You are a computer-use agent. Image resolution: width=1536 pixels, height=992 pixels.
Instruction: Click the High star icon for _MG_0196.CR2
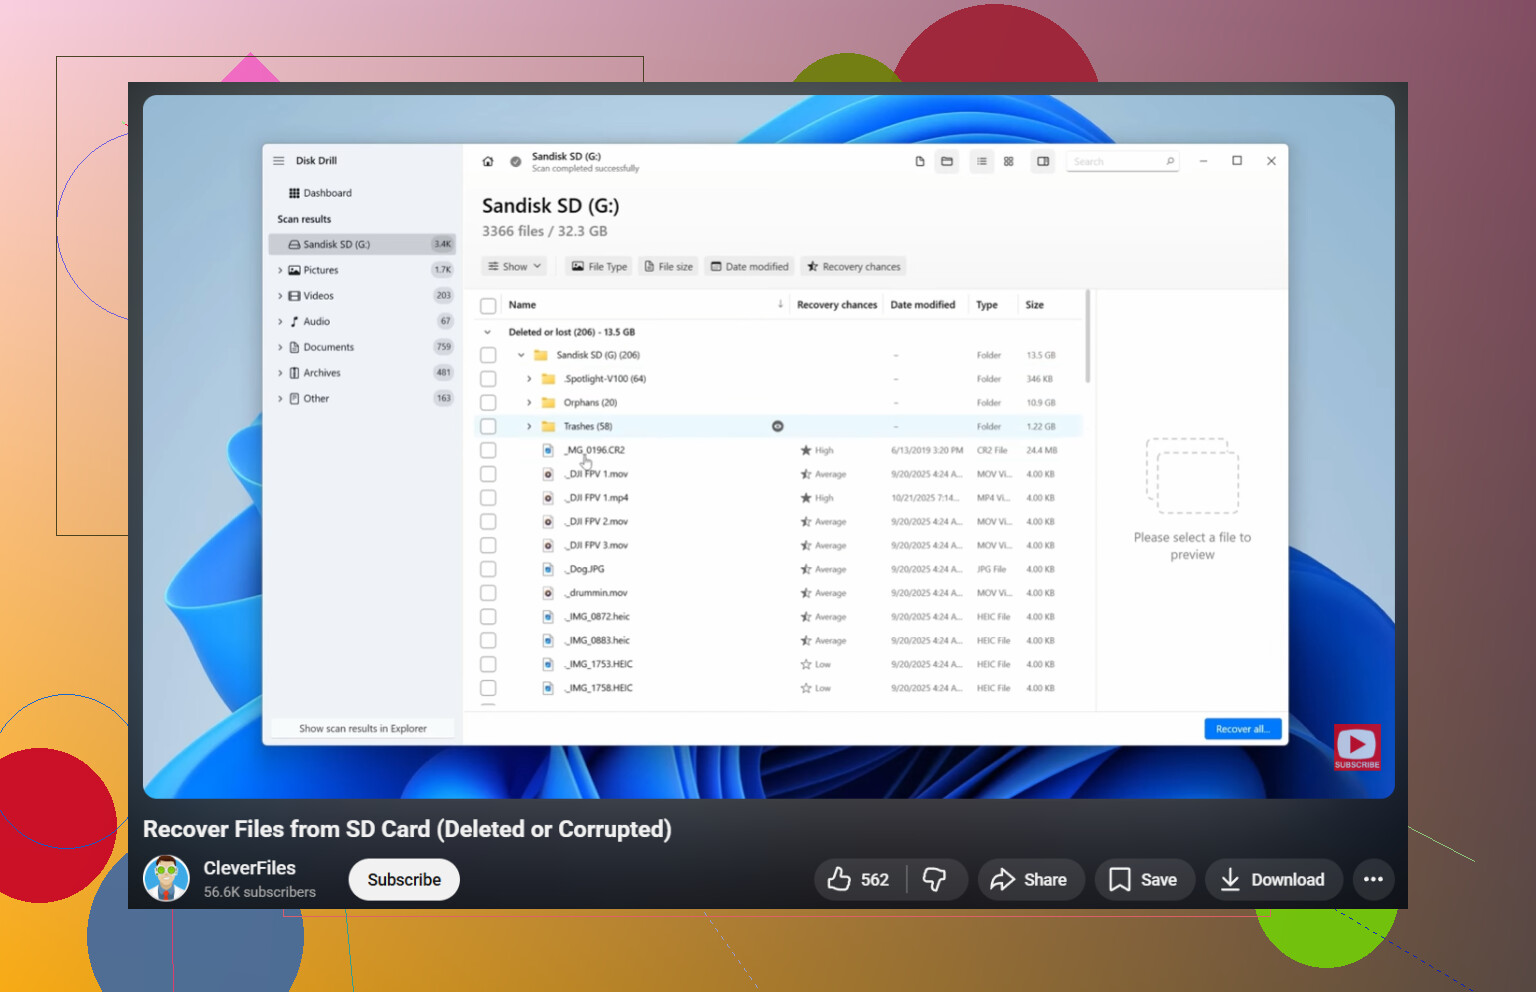(x=806, y=450)
